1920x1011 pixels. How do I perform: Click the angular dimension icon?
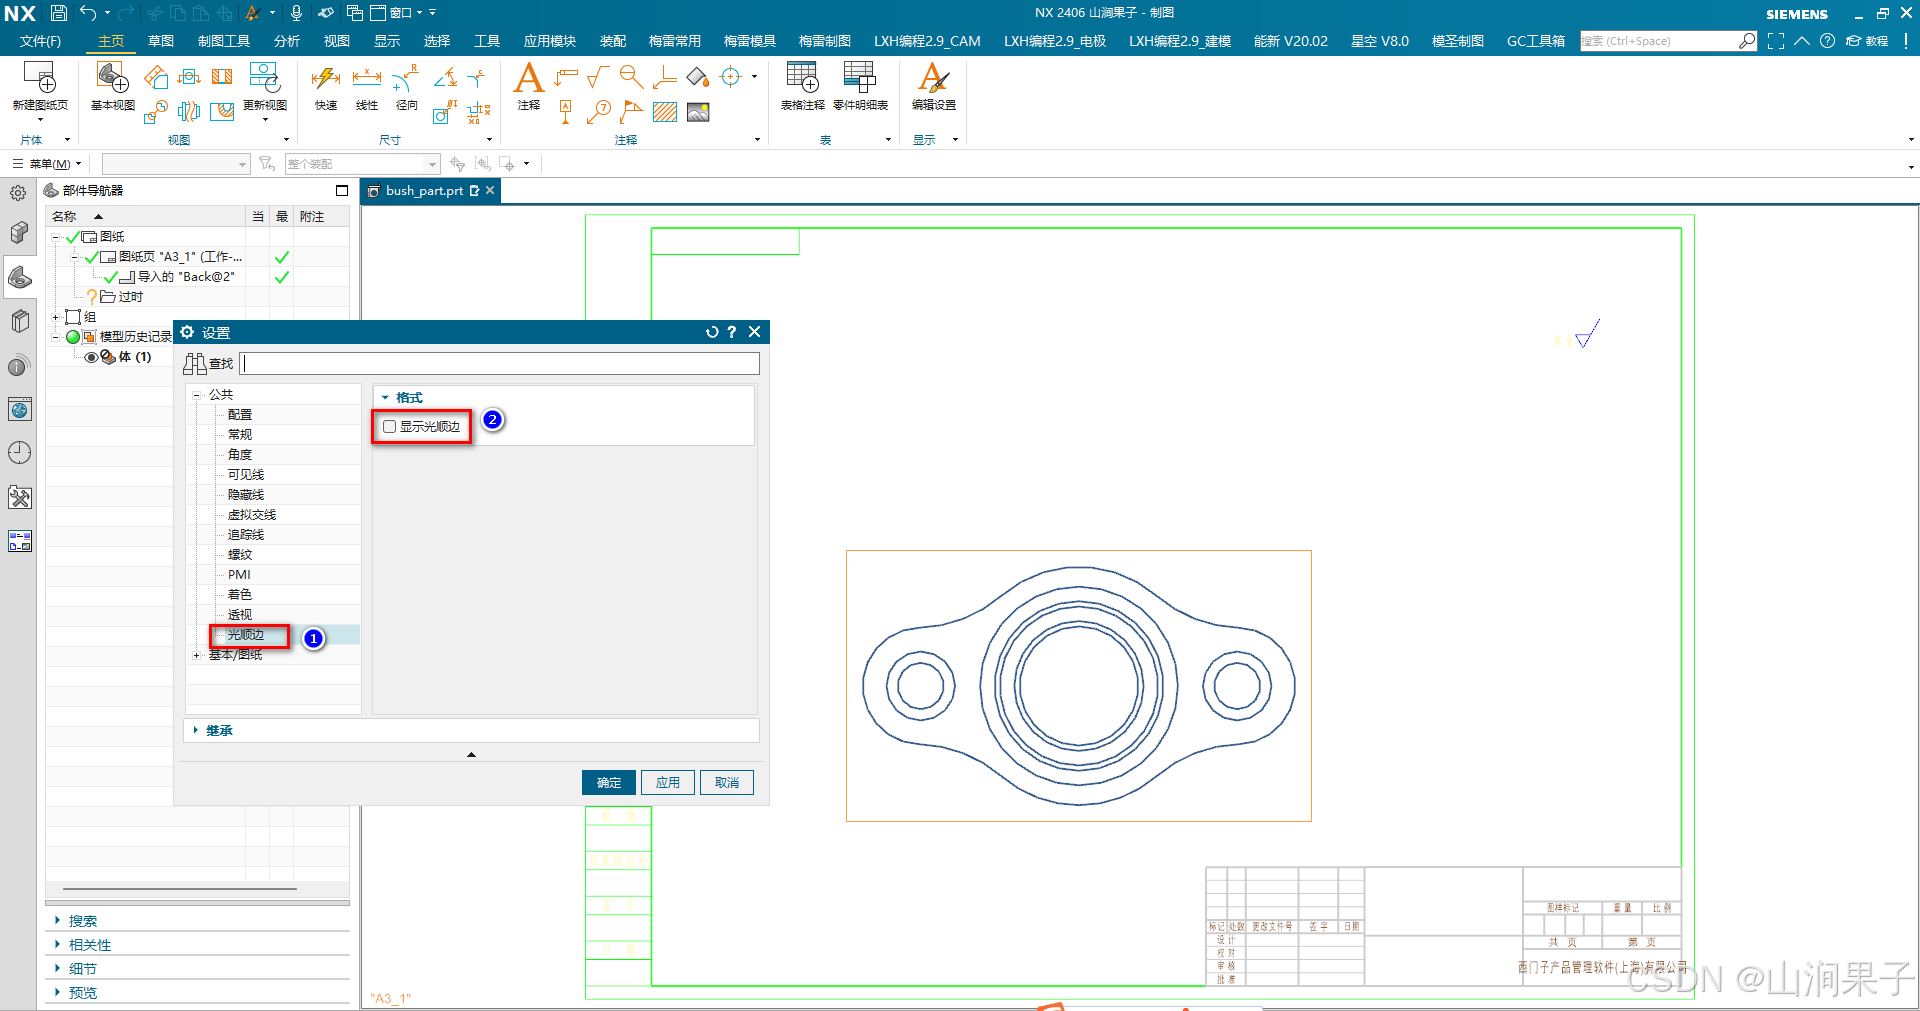[445, 77]
